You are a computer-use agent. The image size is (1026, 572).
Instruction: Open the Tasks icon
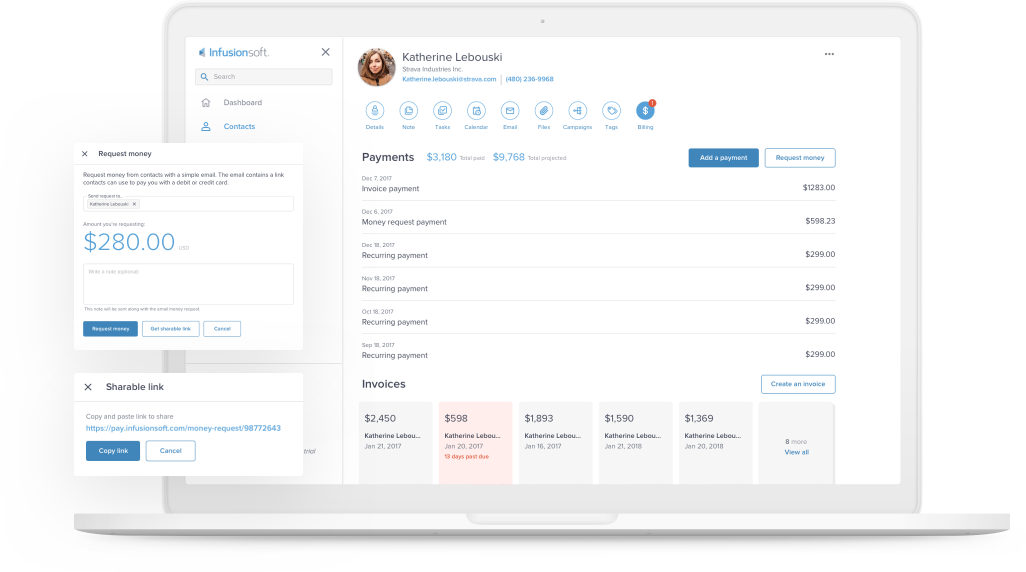[442, 111]
